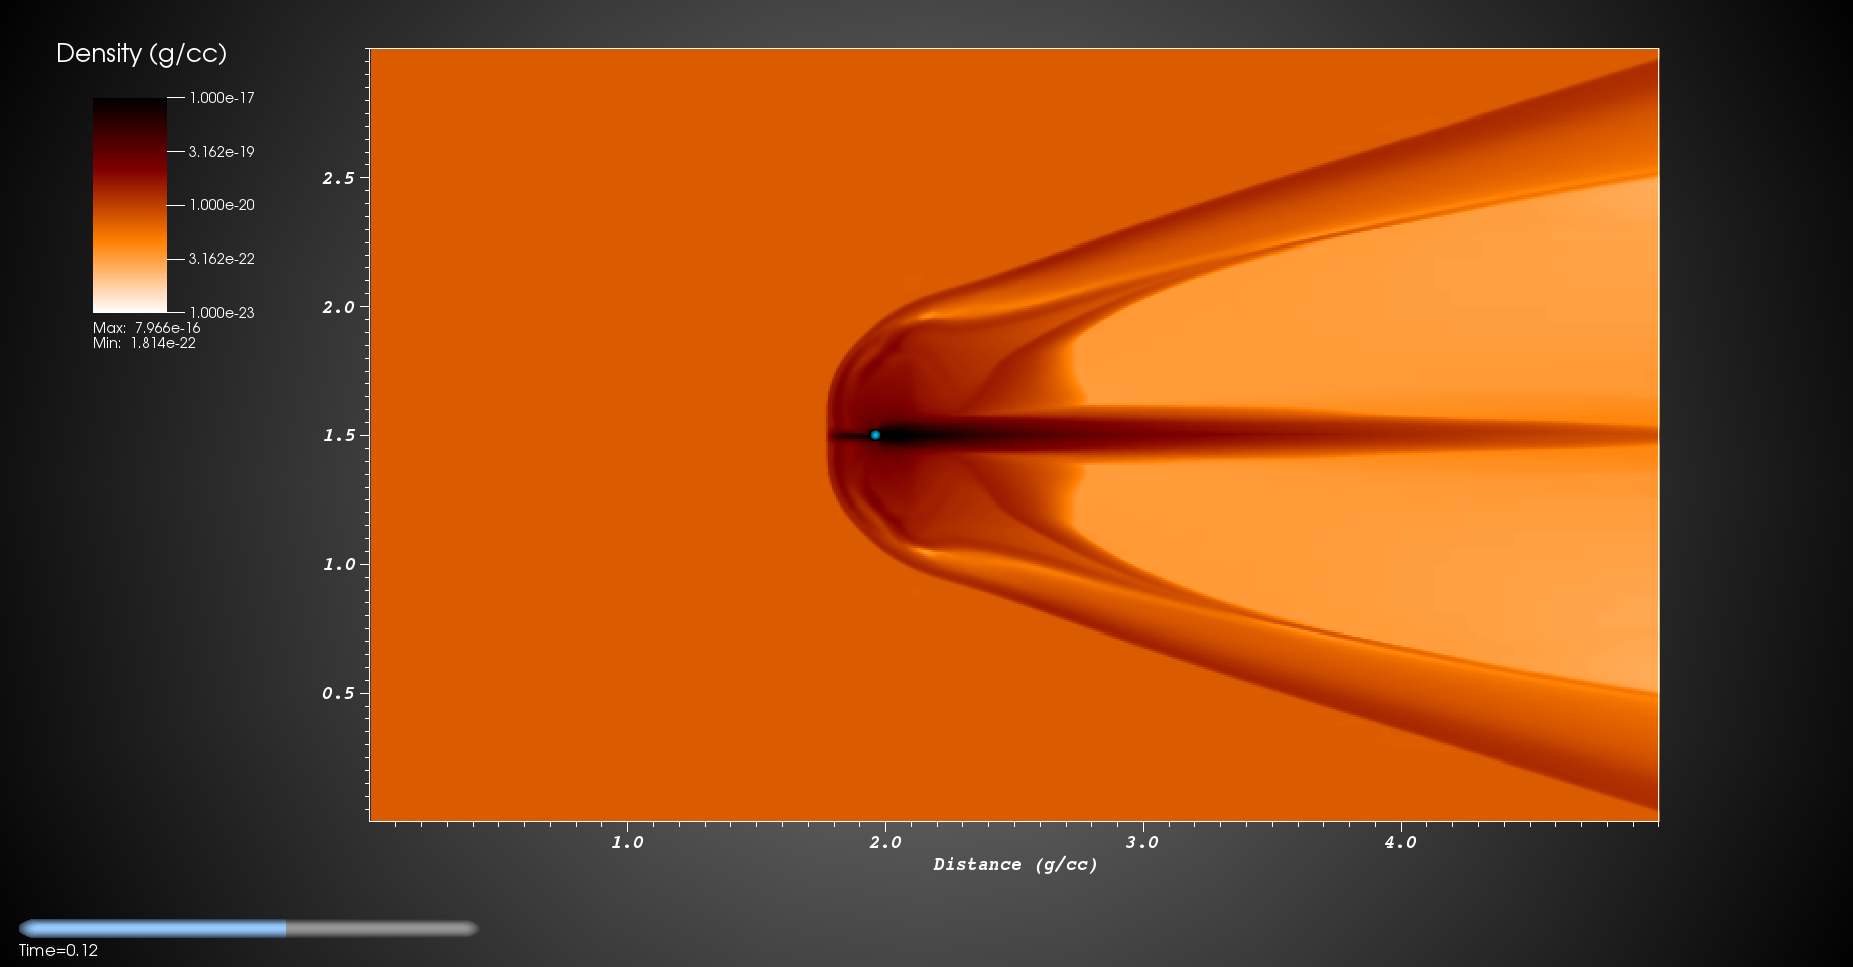Click the '1.000e-20' legend value
This screenshot has height=967, width=1853.
pos(222,205)
